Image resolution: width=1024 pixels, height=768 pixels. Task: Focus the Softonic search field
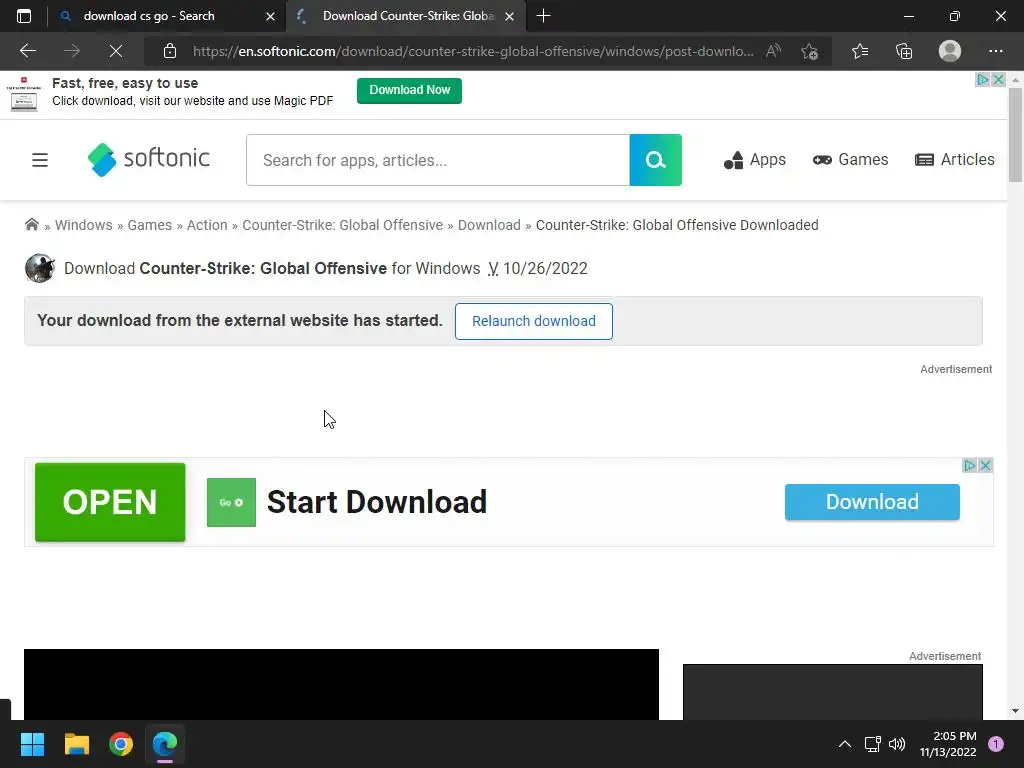[438, 160]
